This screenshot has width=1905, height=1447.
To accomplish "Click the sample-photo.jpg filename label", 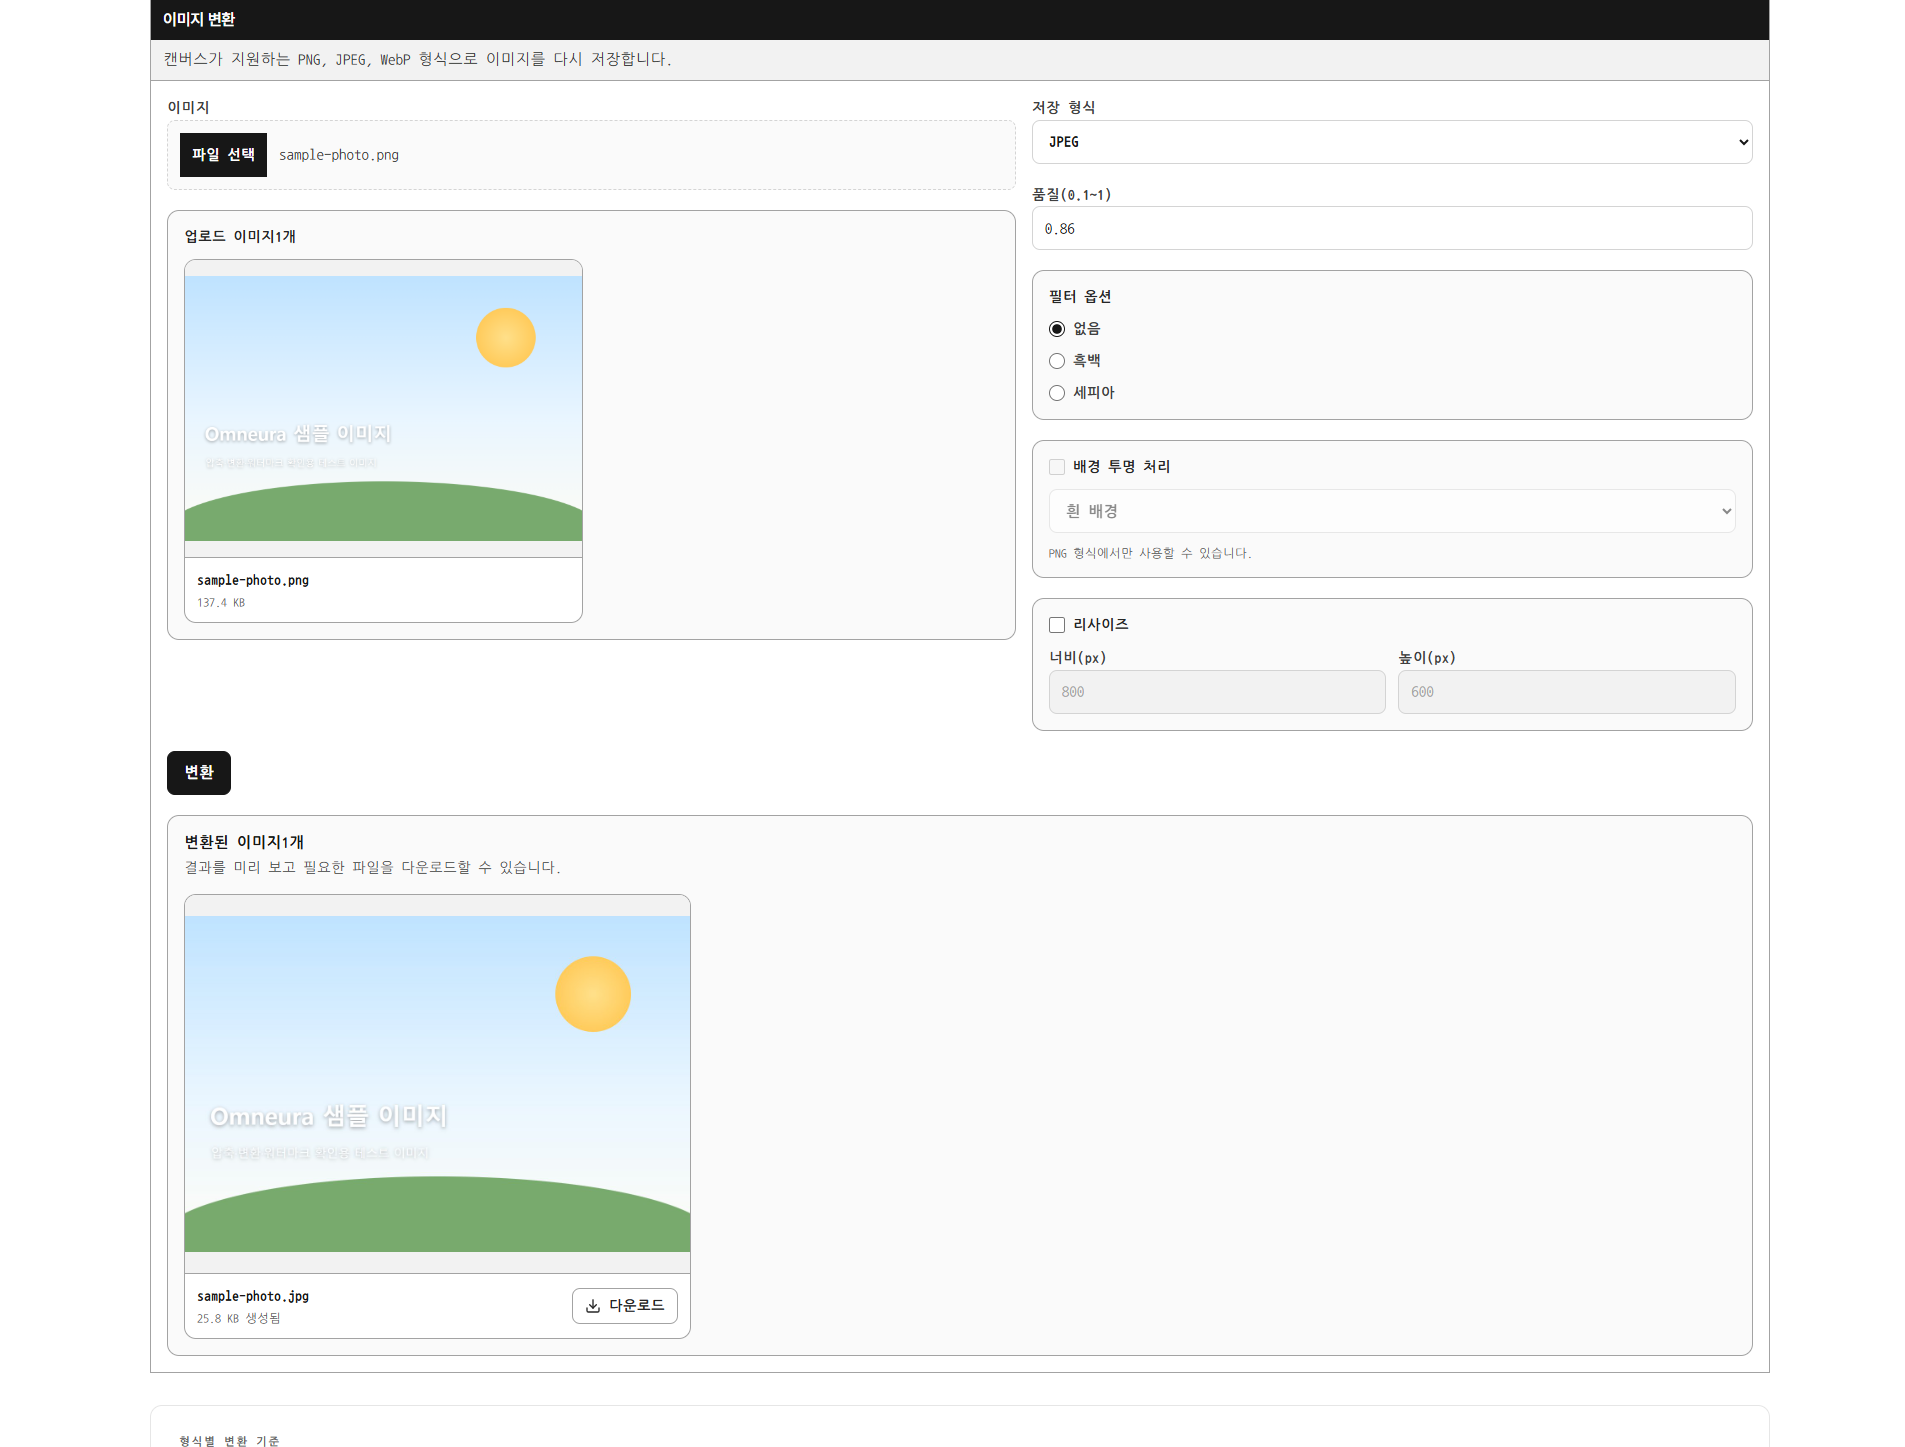I will coord(253,1296).
